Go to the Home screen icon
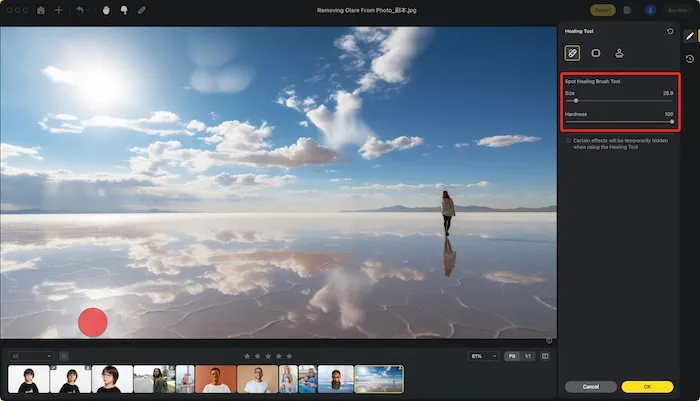Screen dimensions: 700x401 pyautogui.click(x=41, y=10)
